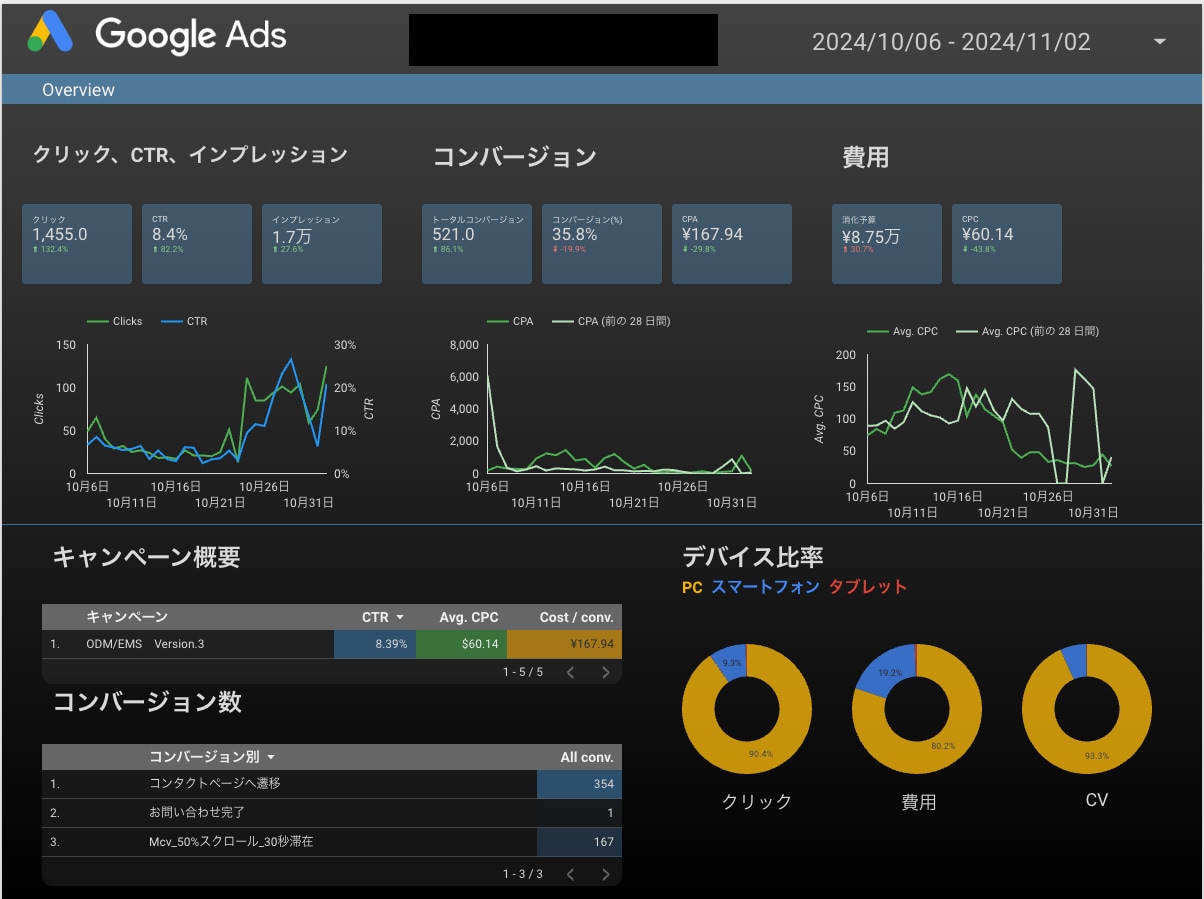Select the コンバージョン(%) 35.8% scorecard

pyautogui.click(x=602, y=244)
